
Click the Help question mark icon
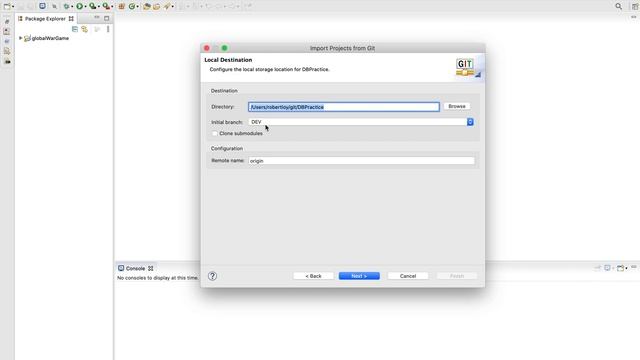tap(212, 276)
